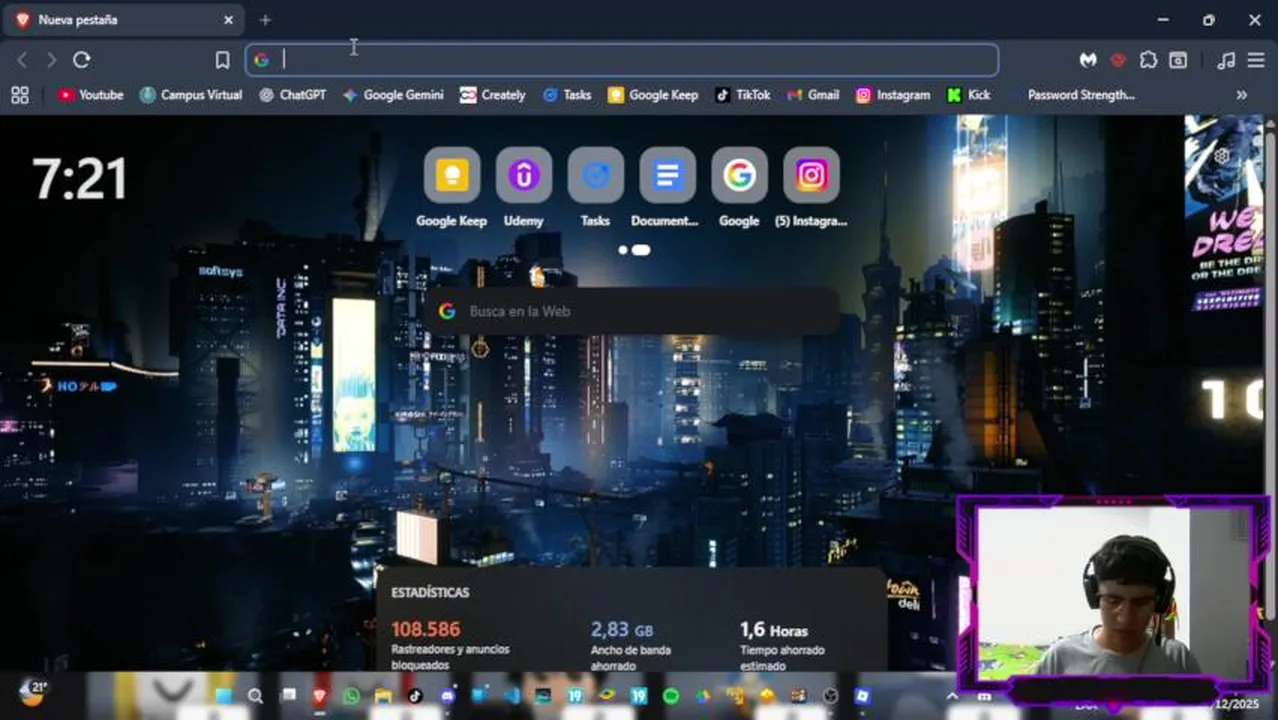The image size is (1278, 720).
Task: Click the 2,83 GB bandwidth saved value
Action: coord(621,629)
